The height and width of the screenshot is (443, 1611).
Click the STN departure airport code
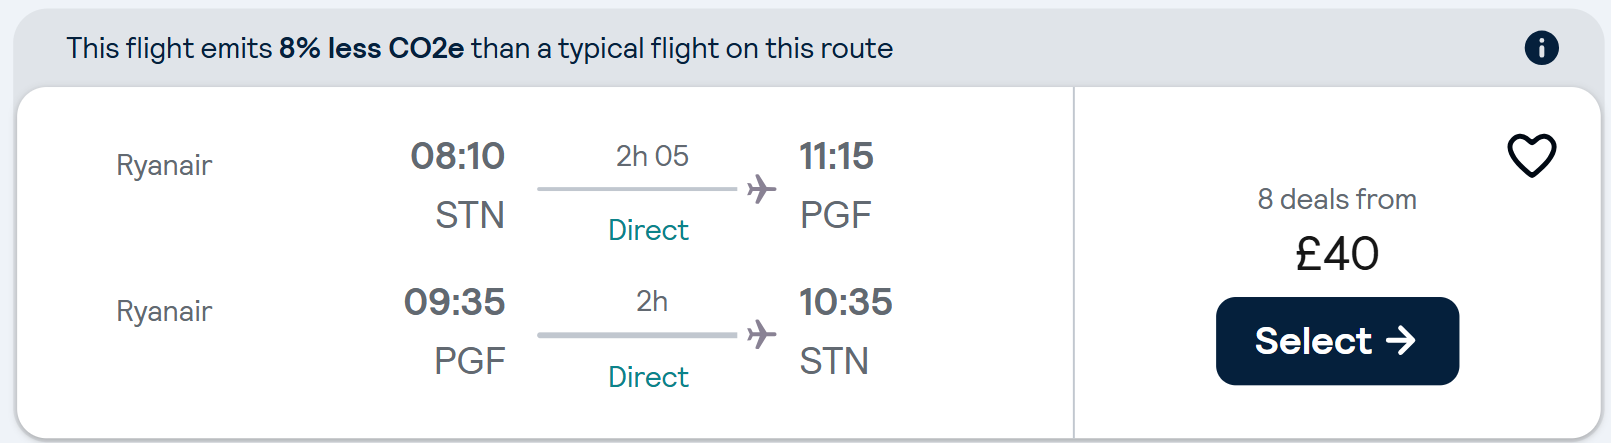point(470,215)
